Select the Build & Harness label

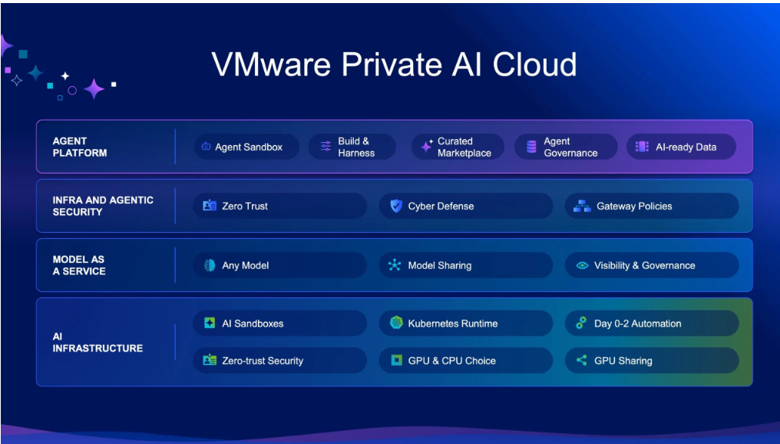click(x=356, y=147)
